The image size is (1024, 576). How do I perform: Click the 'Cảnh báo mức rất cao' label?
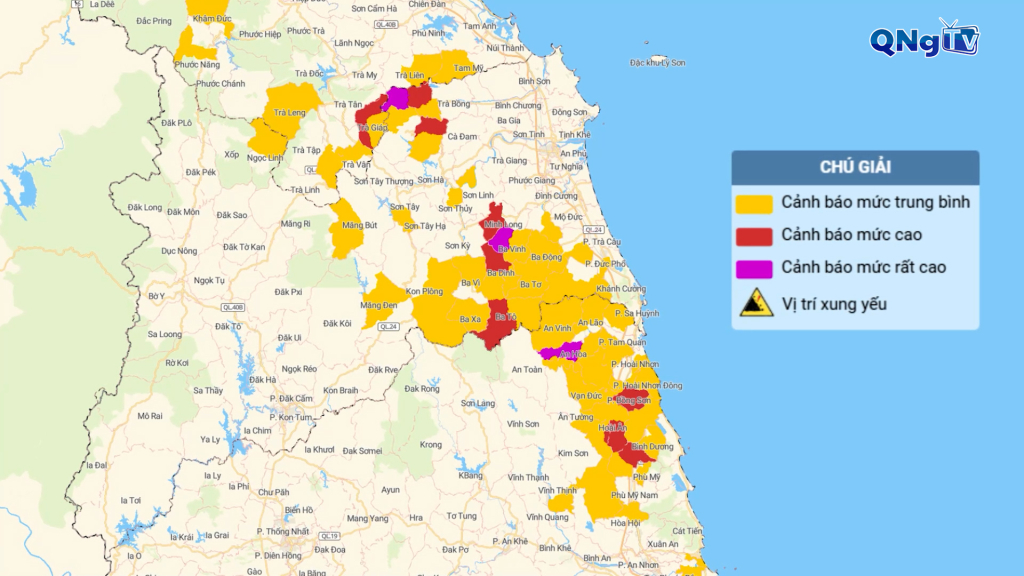click(863, 268)
